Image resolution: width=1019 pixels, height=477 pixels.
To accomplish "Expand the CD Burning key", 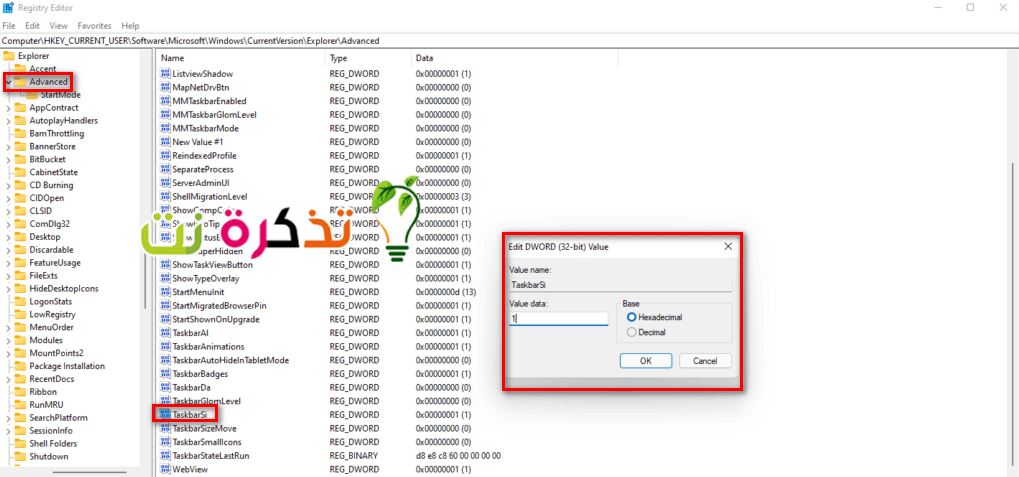I will point(8,185).
